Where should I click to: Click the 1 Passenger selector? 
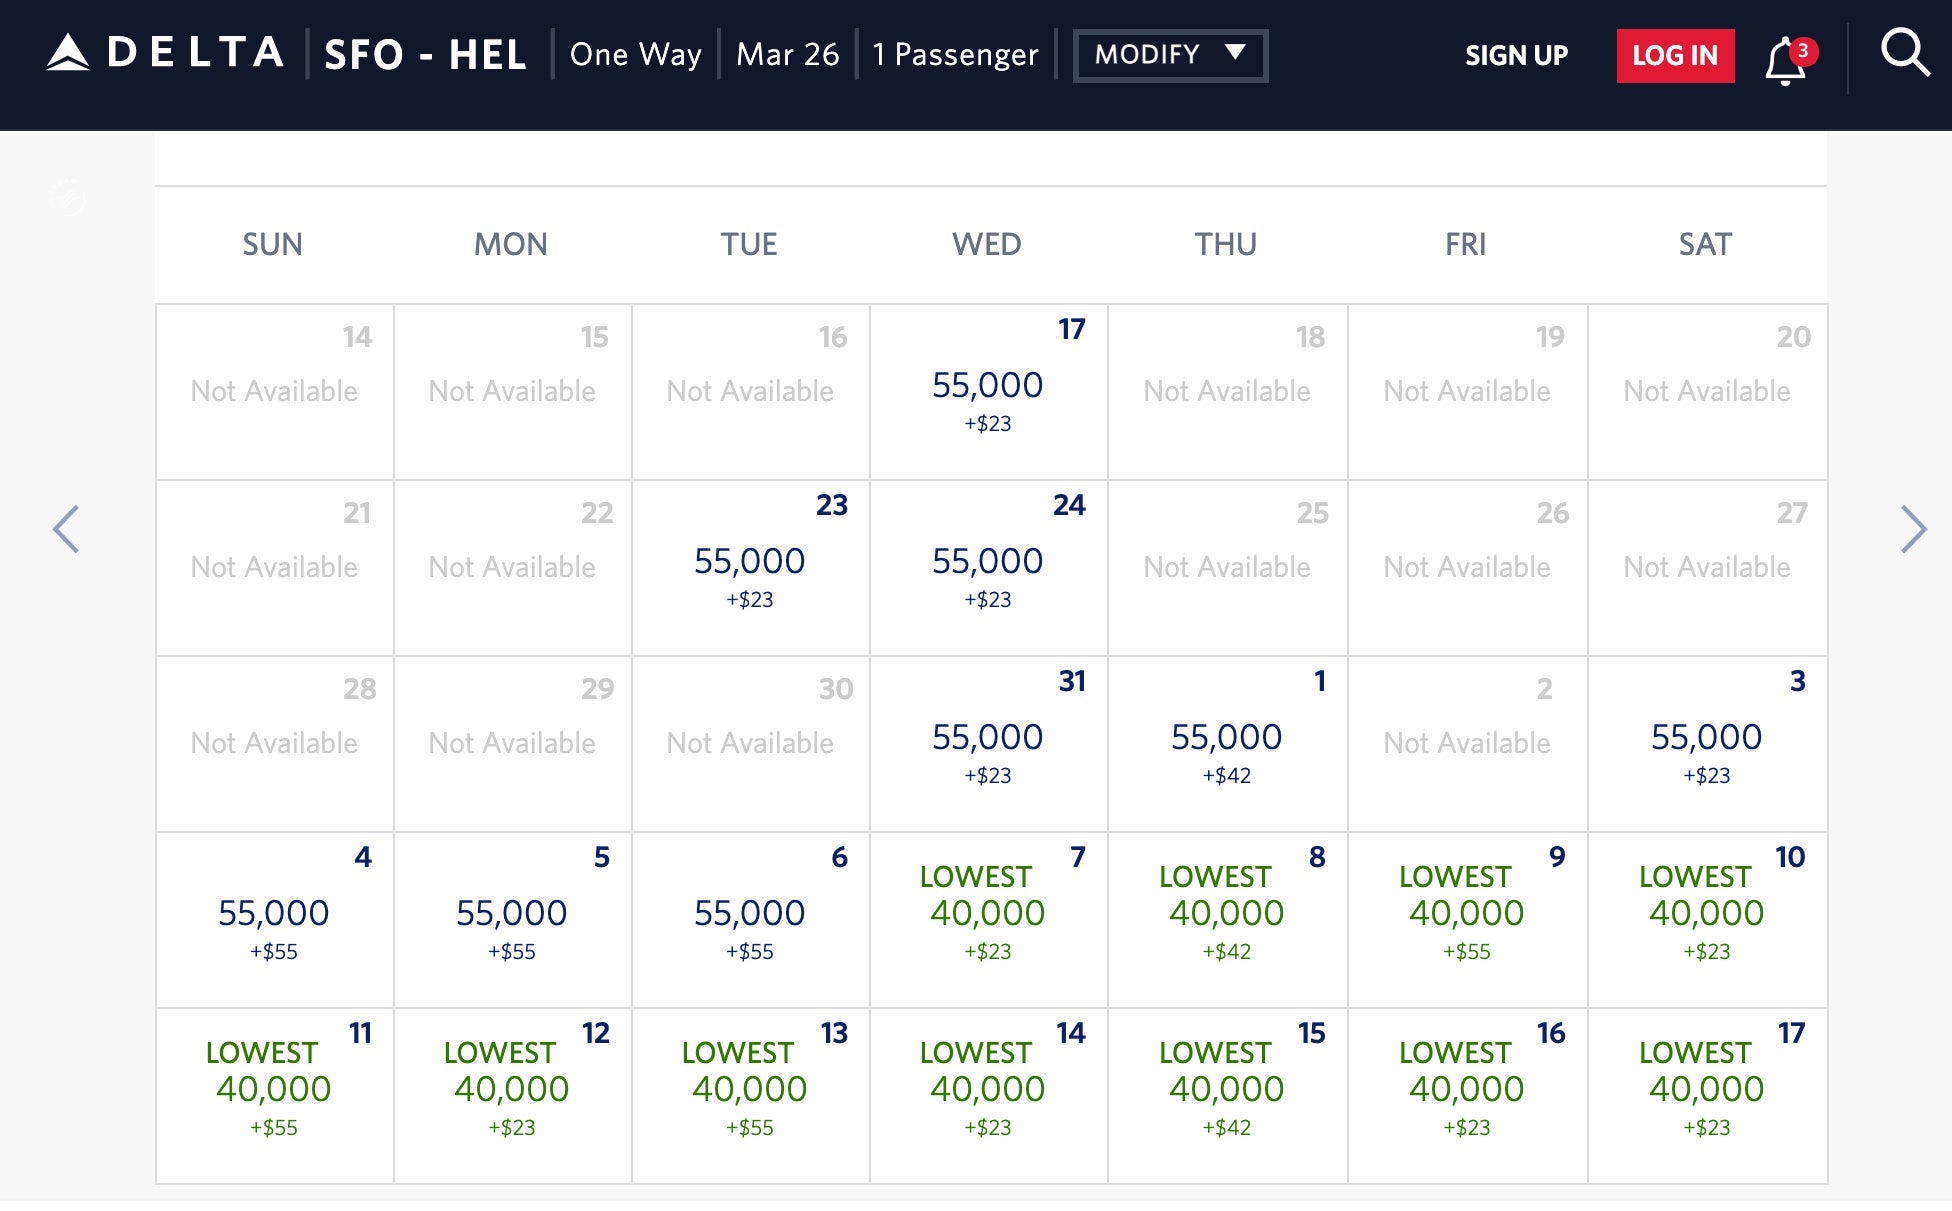pos(954,55)
